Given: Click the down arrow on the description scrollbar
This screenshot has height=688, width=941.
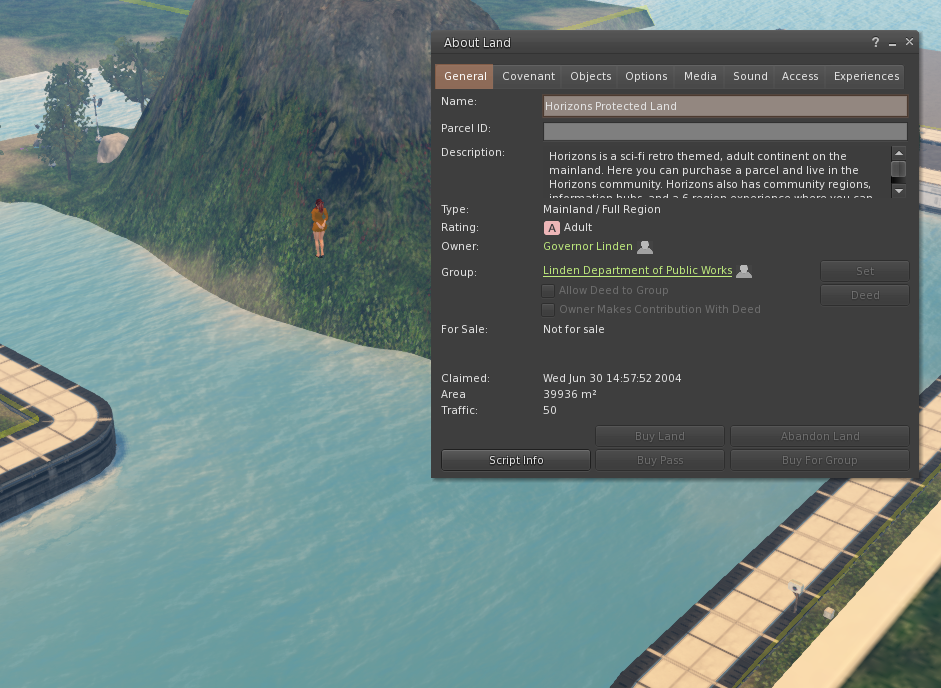Looking at the screenshot, I should coord(898,190).
